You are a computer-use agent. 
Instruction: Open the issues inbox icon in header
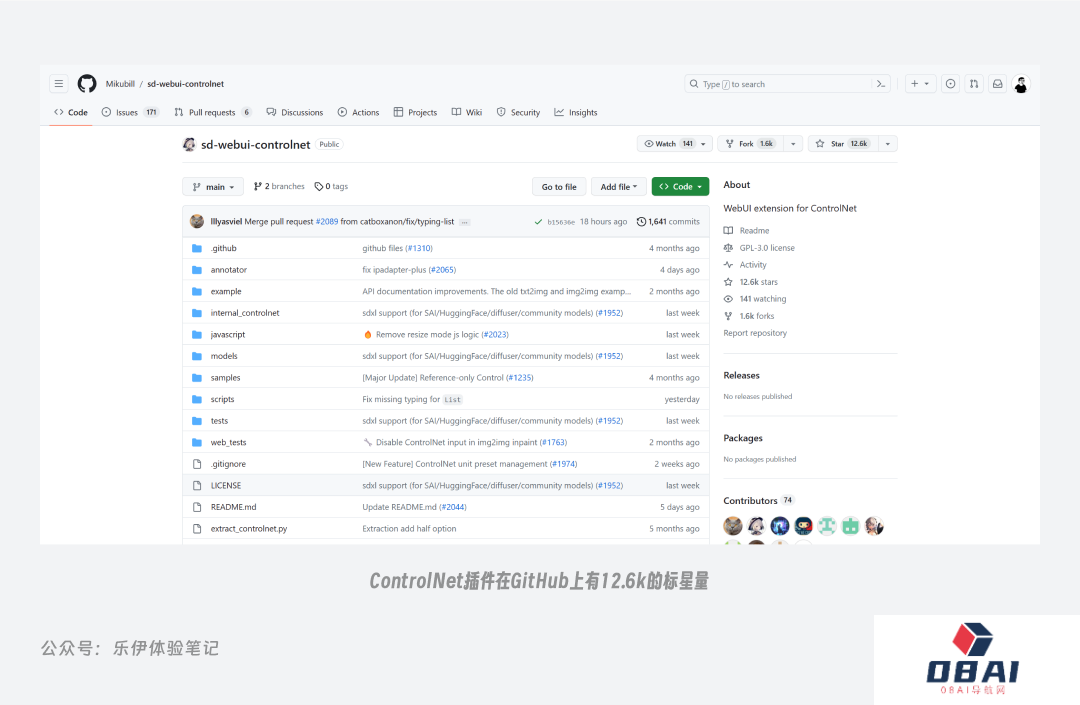(x=951, y=84)
